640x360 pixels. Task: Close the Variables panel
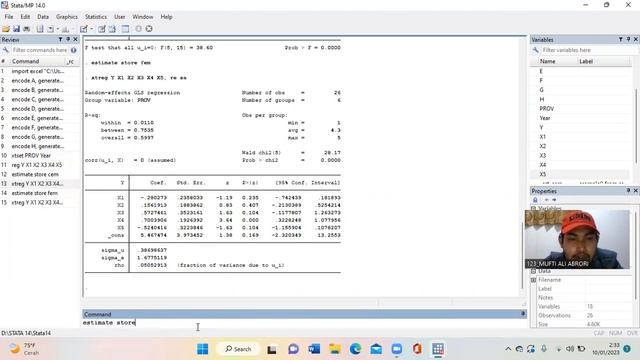(636, 40)
